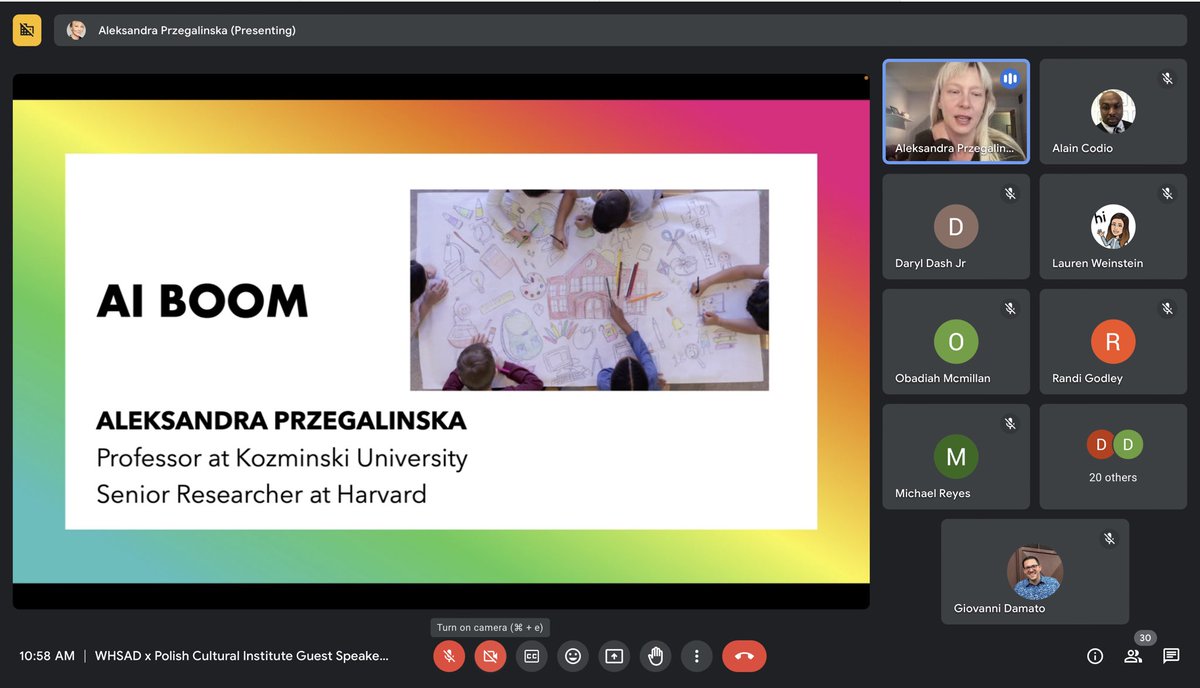Show the participants list
Viewport: 1200px width, 688px height.
tap(1133, 656)
